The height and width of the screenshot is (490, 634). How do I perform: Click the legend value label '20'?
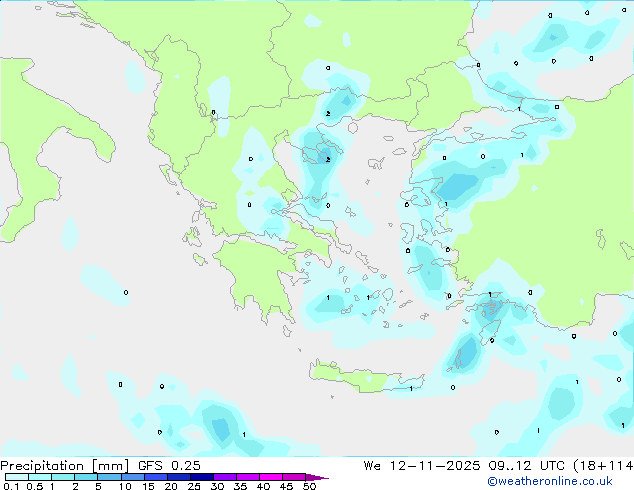click(x=171, y=486)
